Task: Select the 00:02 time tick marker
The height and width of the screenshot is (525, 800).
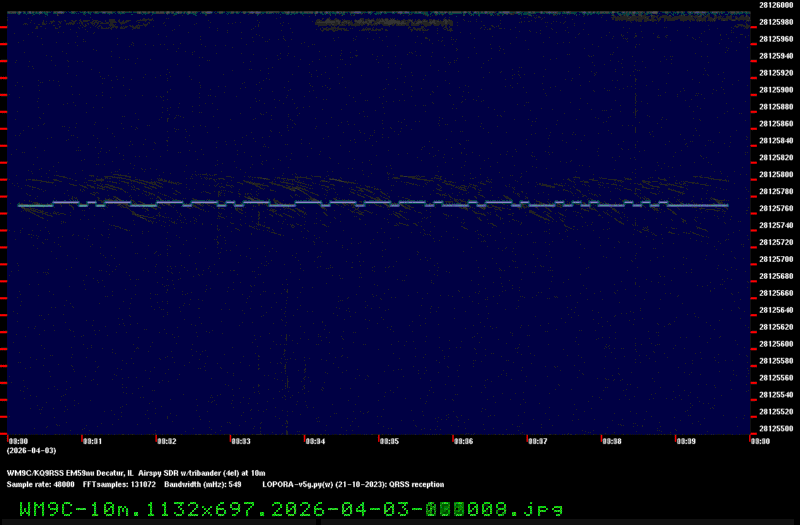Action: click(x=166, y=440)
